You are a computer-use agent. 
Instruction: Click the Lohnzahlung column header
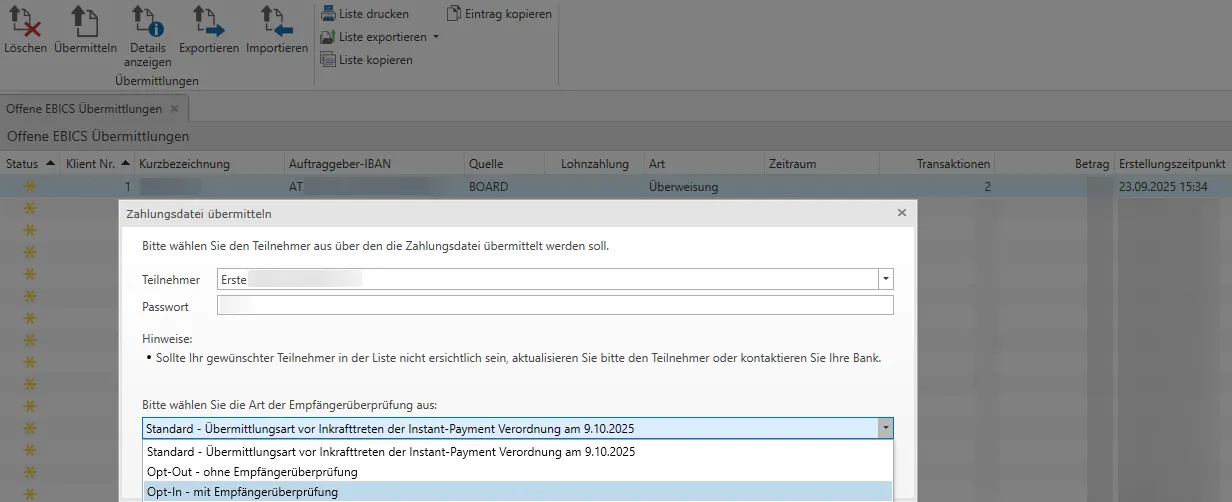pyautogui.click(x=594, y=163)
